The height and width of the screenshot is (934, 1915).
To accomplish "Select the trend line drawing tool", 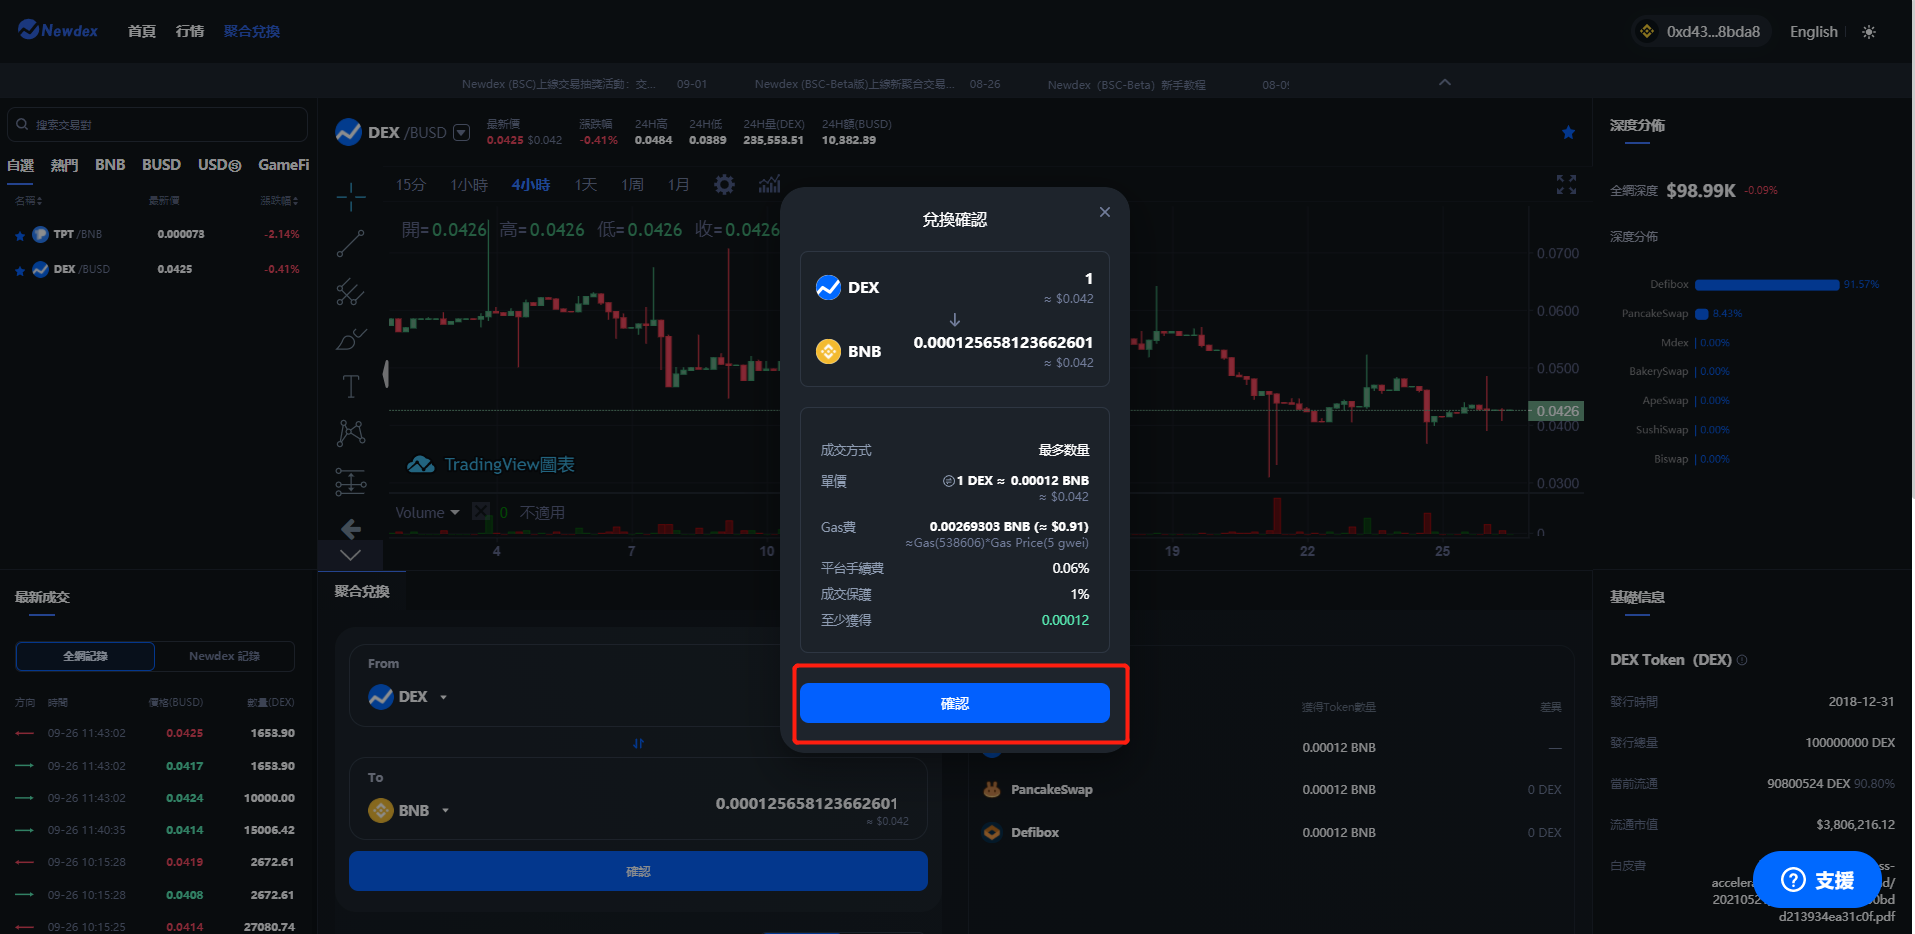I will [351, 243].
